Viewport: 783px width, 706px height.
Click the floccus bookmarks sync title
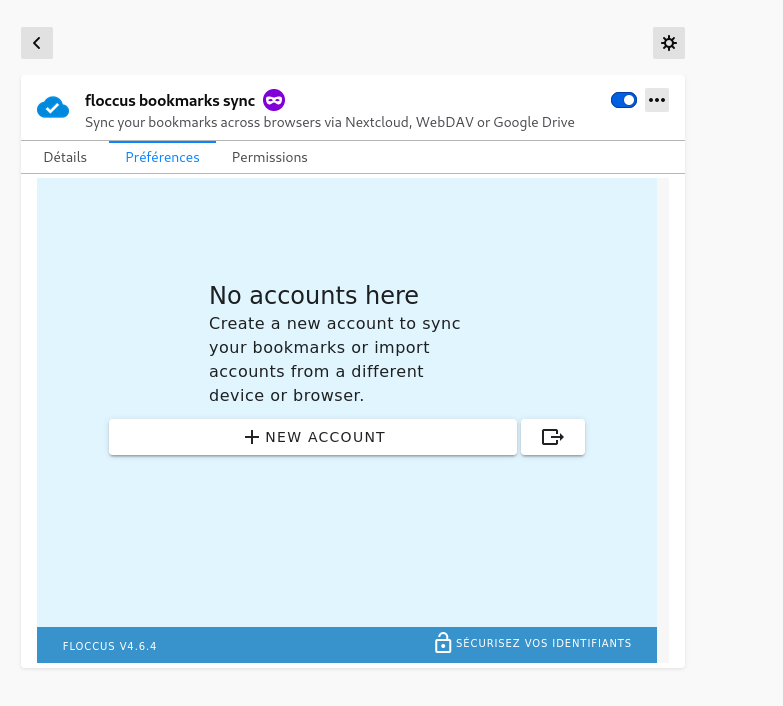pyautogui.click(x=170, y=100)
